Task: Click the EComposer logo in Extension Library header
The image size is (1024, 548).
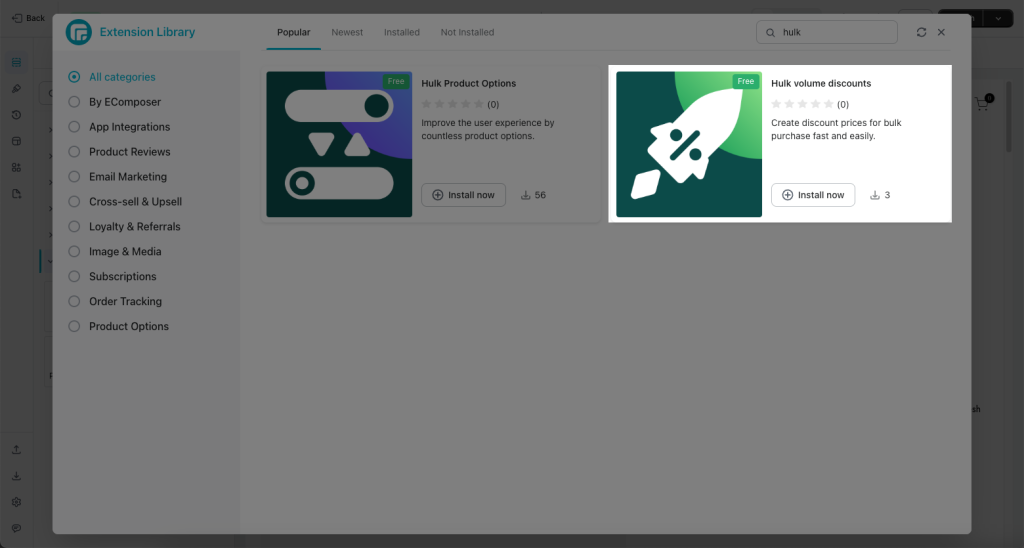Action: 78,32
